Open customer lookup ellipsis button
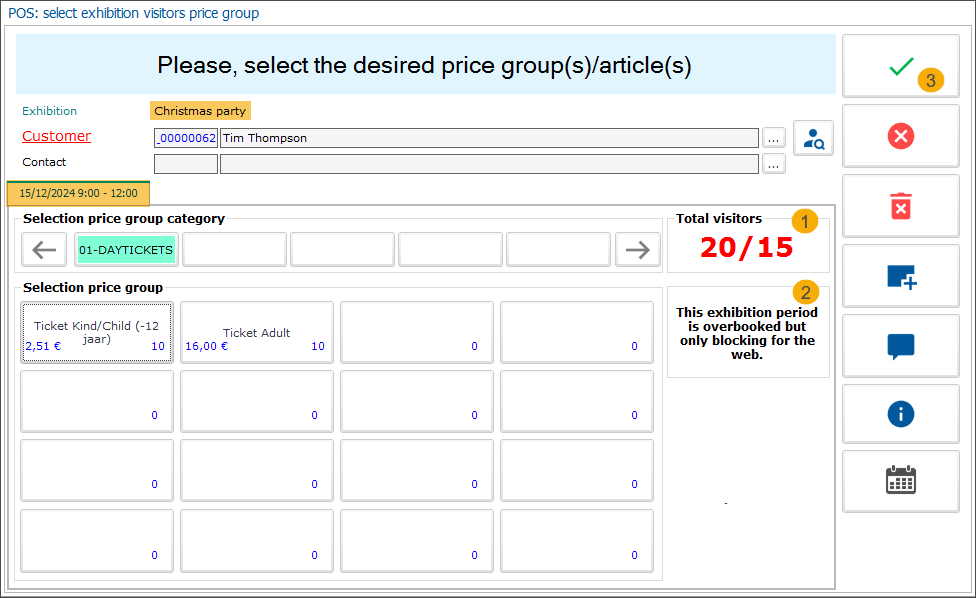 coord(774,138)
